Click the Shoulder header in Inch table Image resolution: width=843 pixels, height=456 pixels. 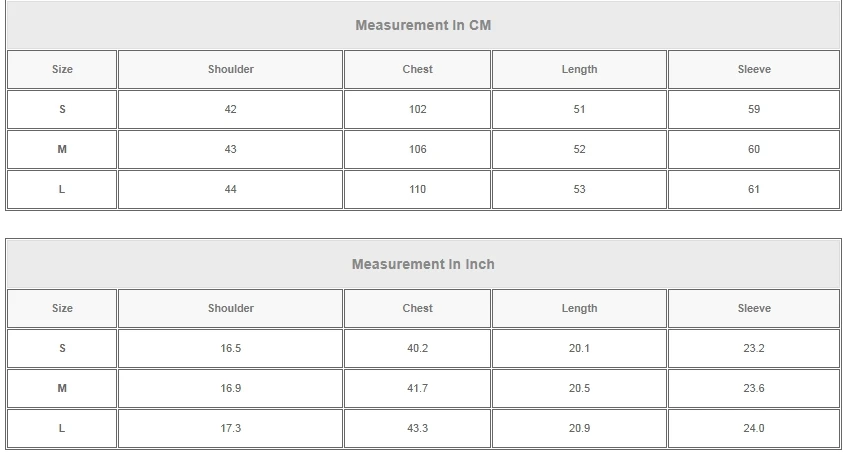pyautogui.click(x=231, y=308)
